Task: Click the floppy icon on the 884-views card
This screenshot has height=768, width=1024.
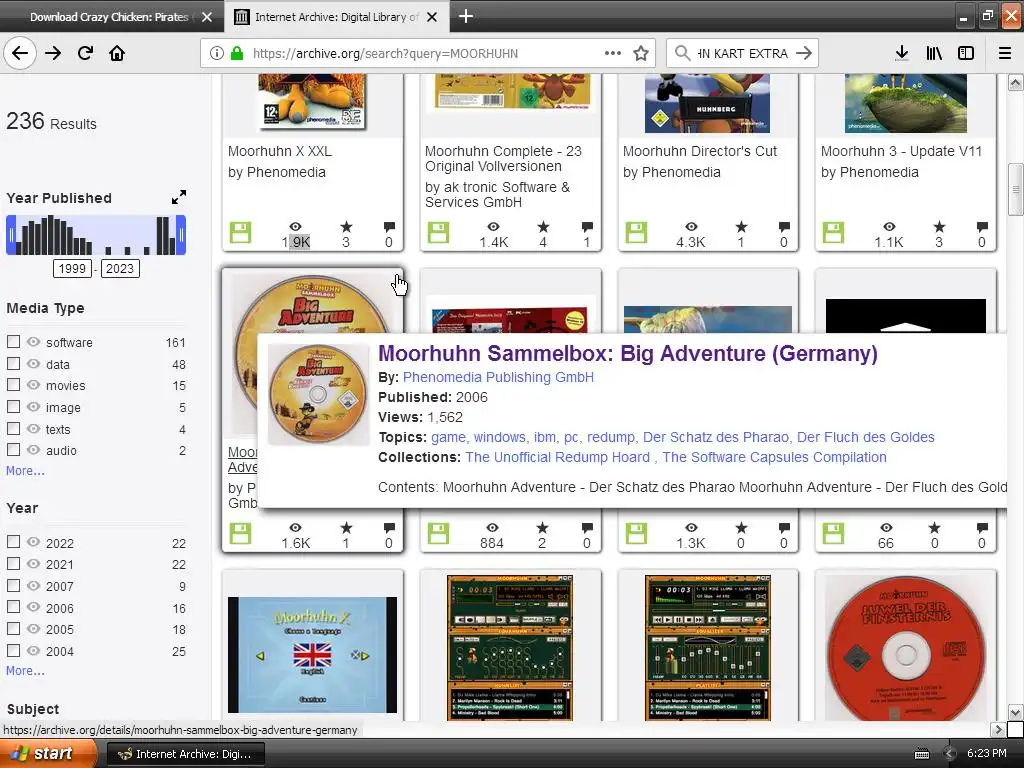Action: [438, 534]
